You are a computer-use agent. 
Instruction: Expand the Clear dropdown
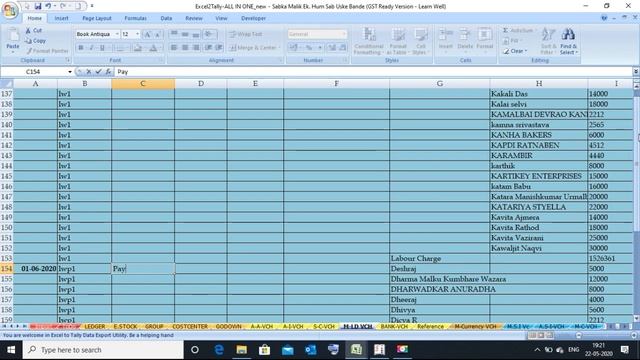[526, 51]
